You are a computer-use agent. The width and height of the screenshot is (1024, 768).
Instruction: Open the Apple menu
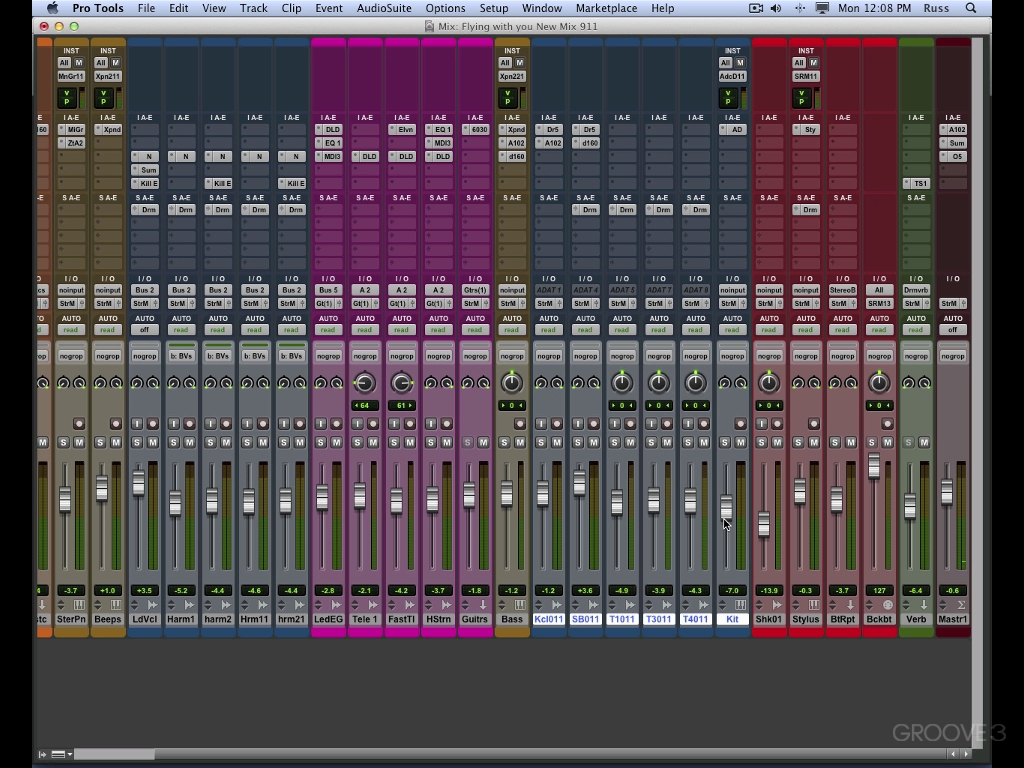[52, 8]
